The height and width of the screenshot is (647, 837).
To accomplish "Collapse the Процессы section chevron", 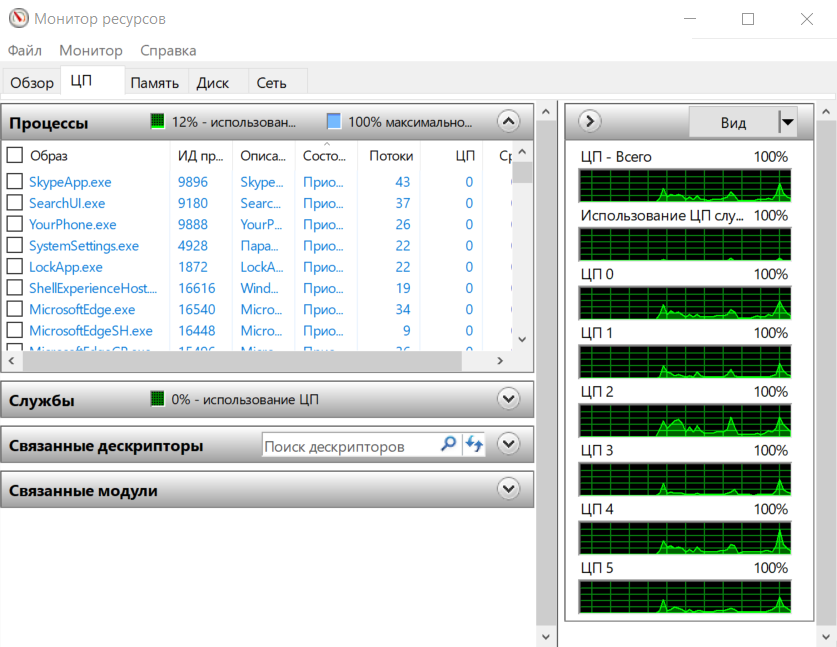I will tap(508, 122).
